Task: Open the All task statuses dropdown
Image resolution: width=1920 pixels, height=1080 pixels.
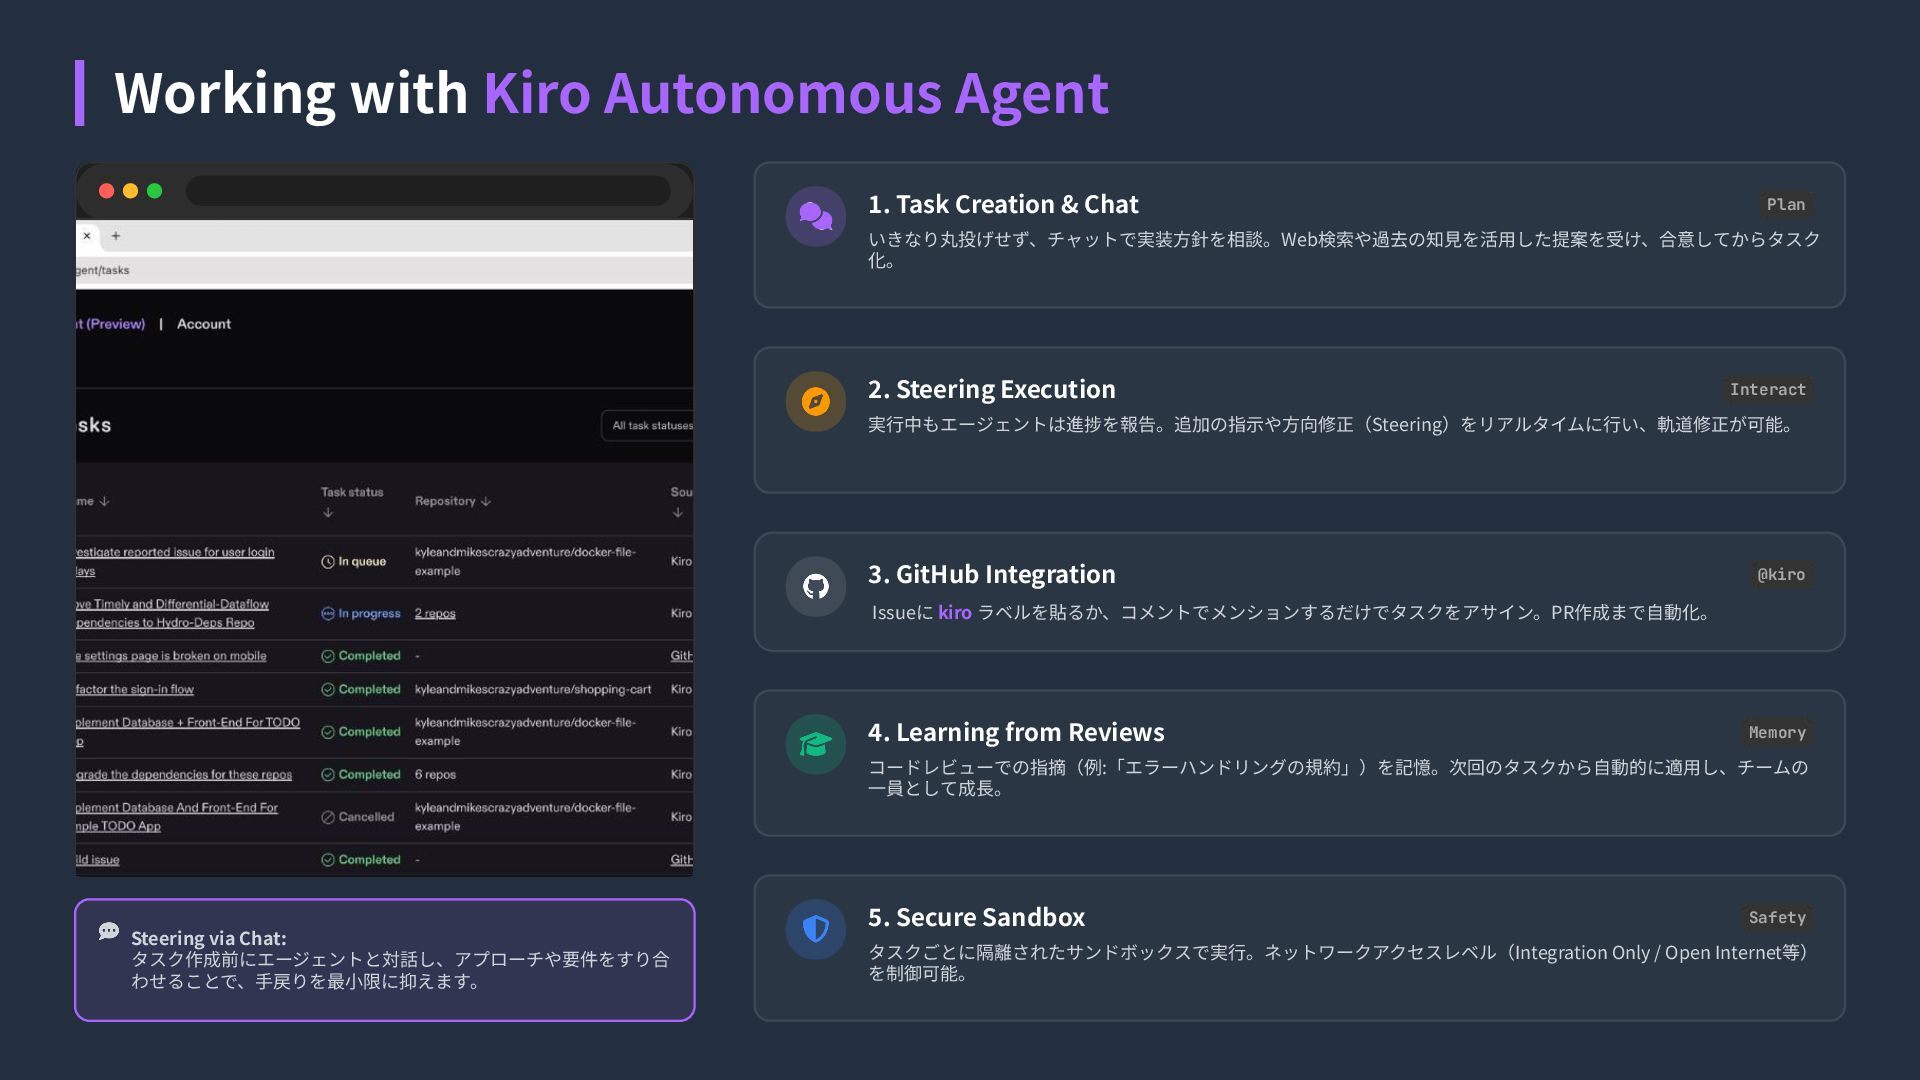Action: 648,425
